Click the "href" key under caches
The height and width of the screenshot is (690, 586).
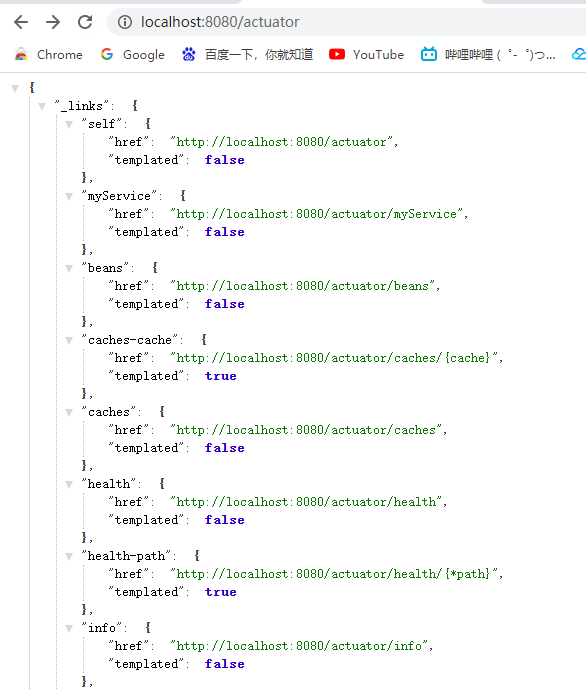coord(128,429)
